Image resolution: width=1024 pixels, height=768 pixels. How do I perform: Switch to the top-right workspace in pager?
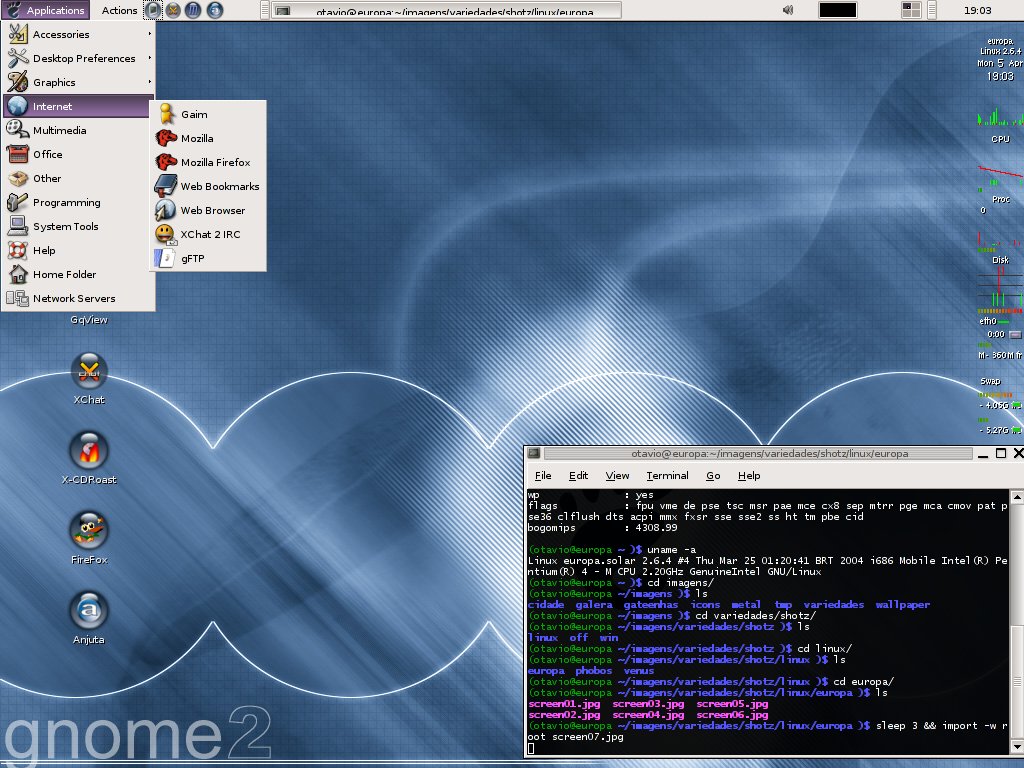coord(916,6)
